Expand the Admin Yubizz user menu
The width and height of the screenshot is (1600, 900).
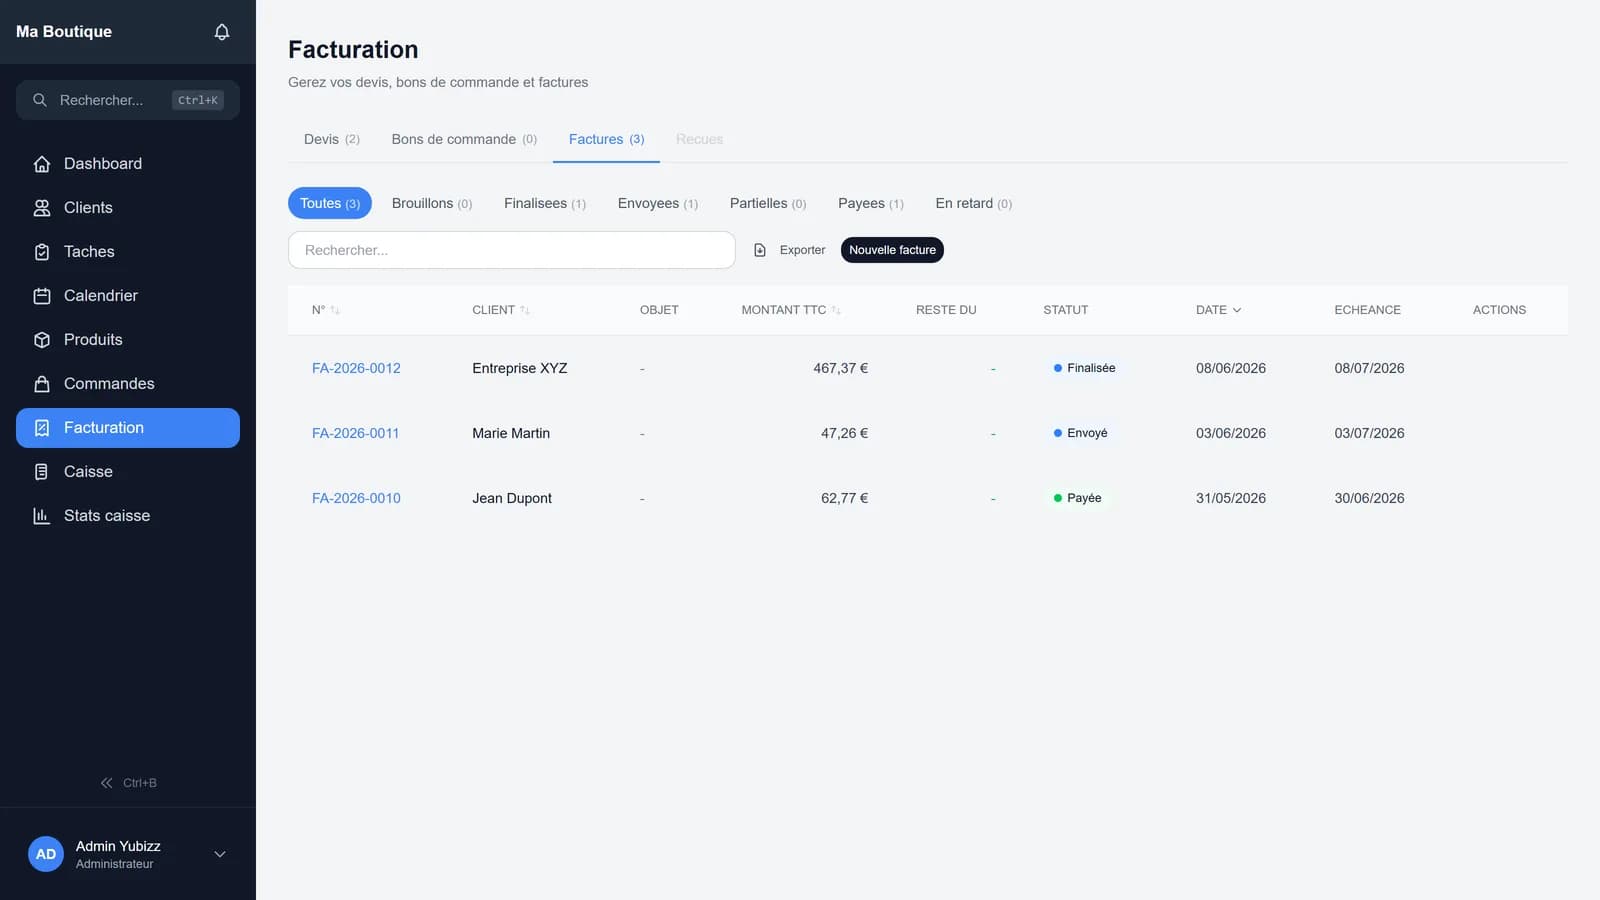pos(220,854)
